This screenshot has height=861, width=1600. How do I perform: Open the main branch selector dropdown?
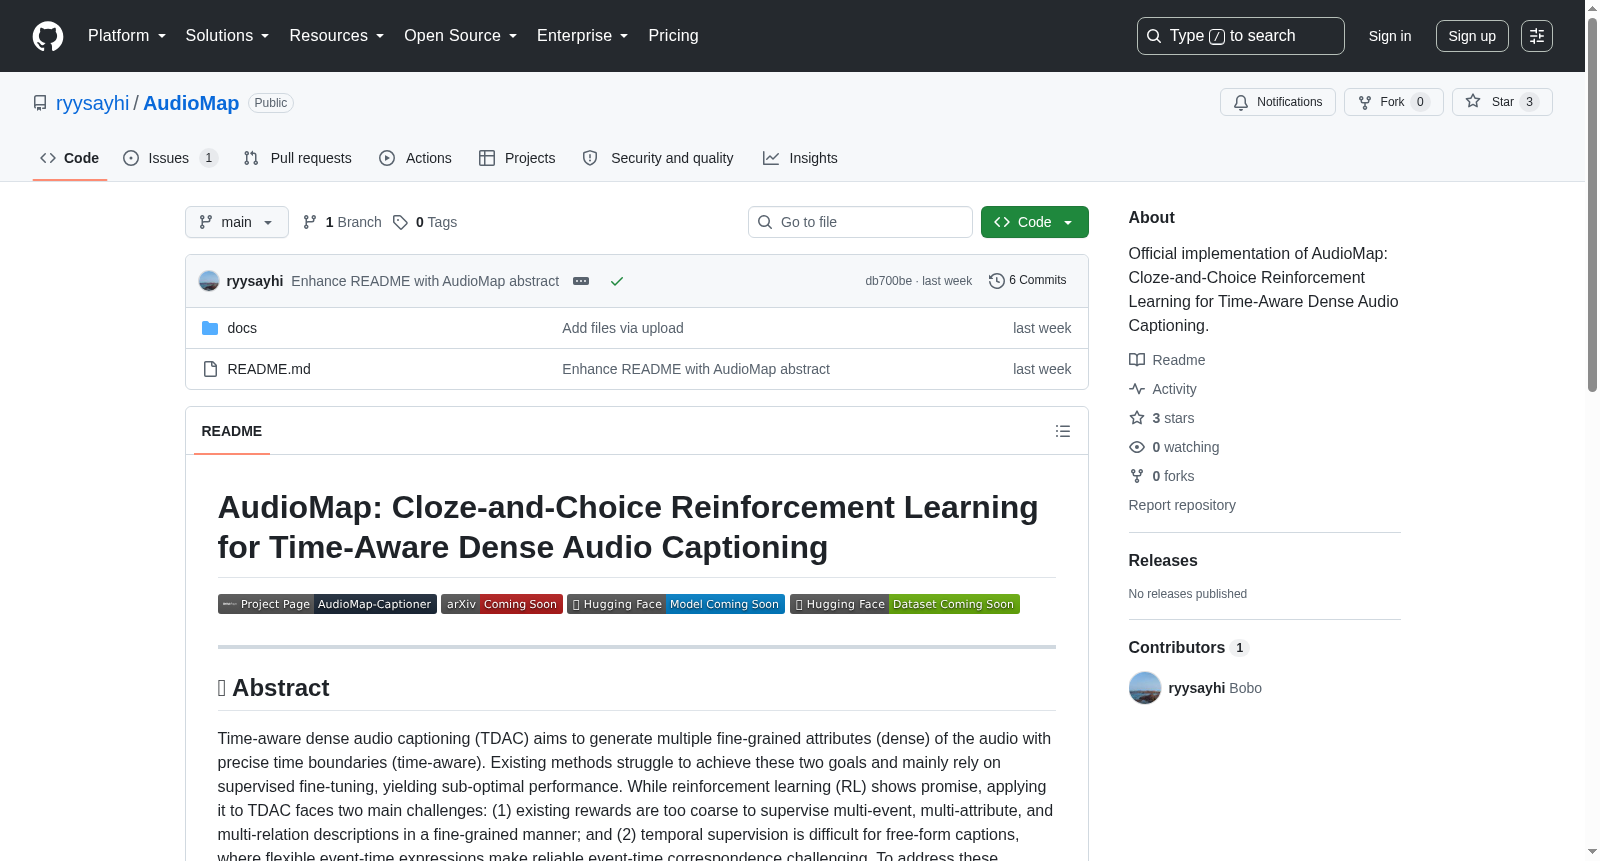point(237,222)
